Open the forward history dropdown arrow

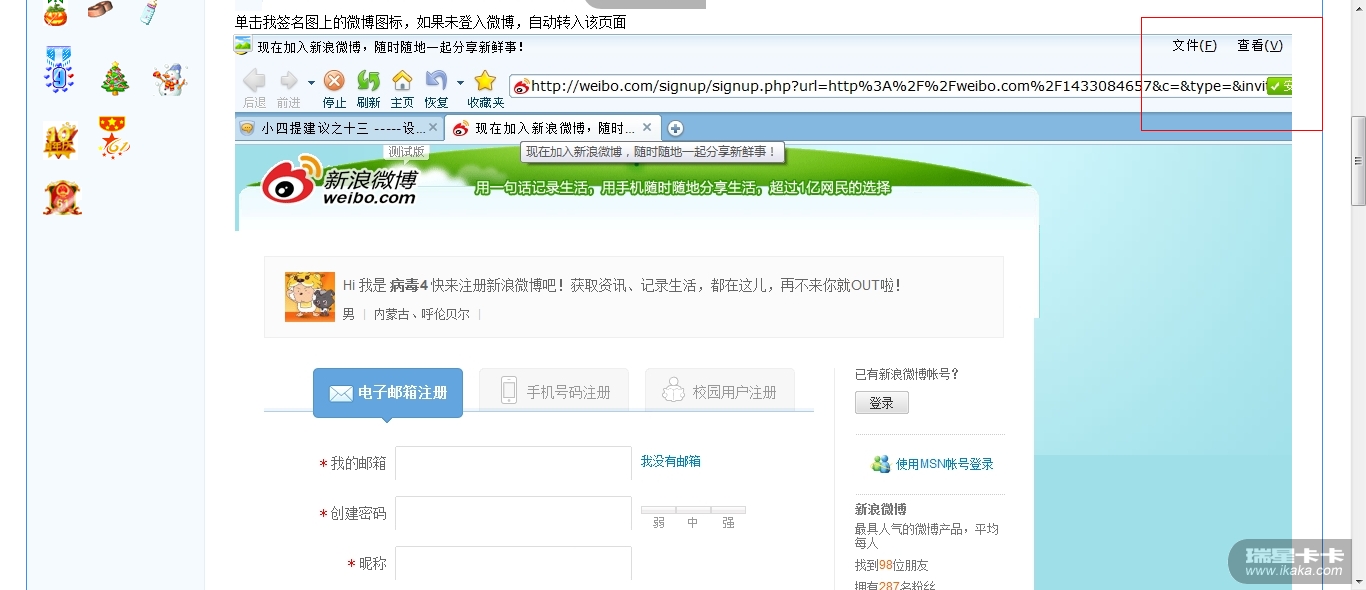pos(311,82)
